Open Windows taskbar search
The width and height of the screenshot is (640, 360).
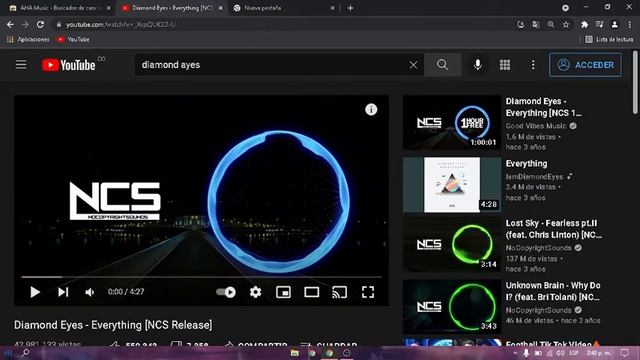(x=25, y=353)
